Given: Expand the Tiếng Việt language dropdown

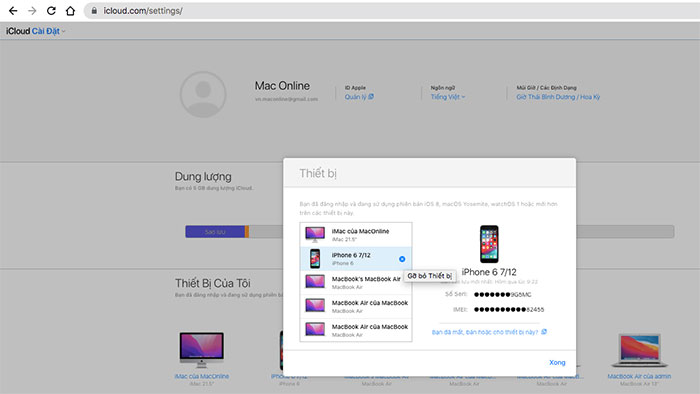Looking at the screenshot, I should 447,97.
